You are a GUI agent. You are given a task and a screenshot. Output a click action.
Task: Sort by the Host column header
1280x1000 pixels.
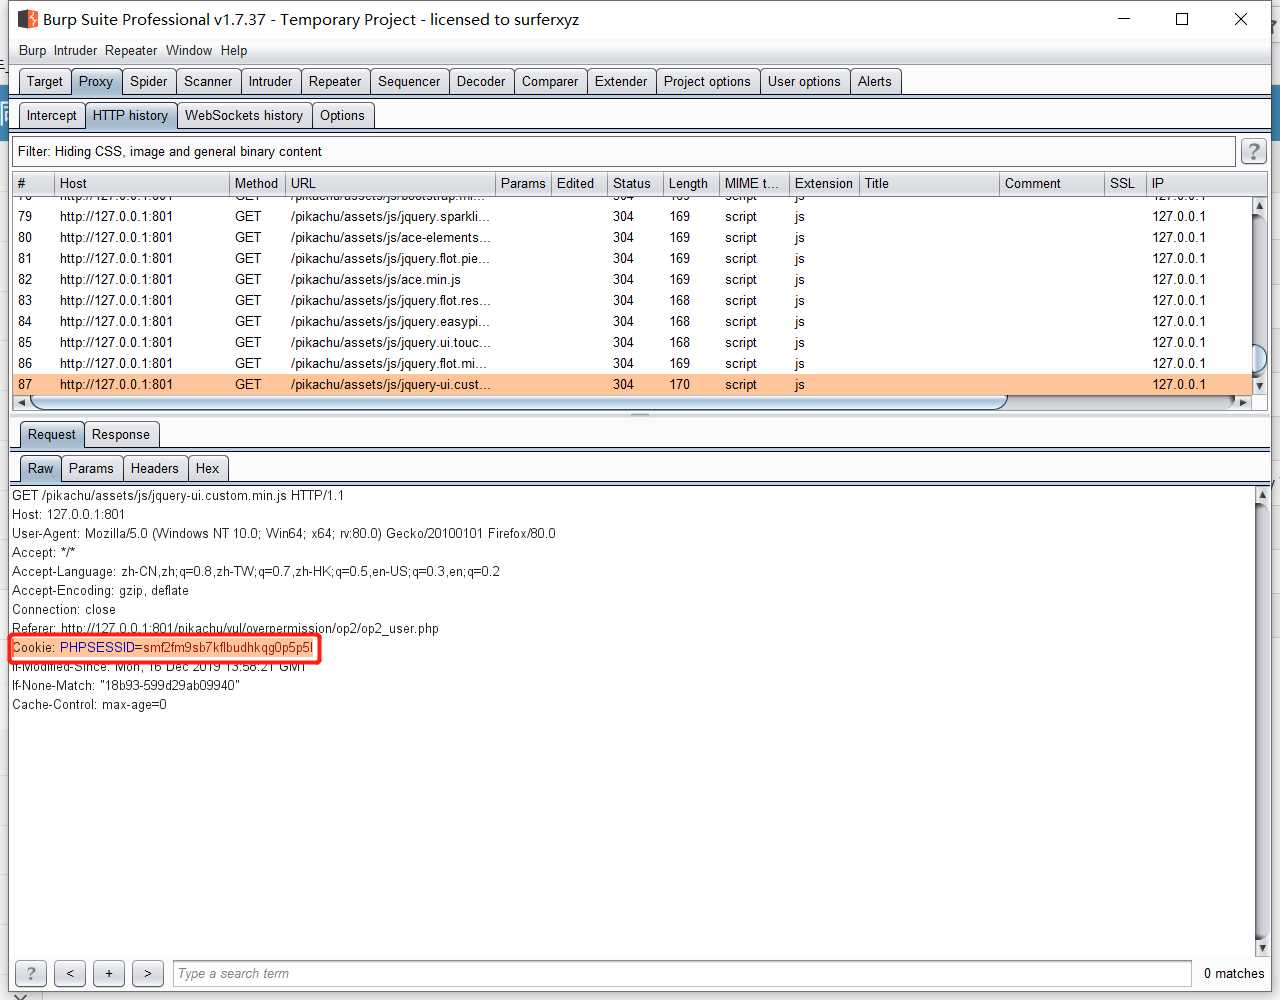point(142,183)
